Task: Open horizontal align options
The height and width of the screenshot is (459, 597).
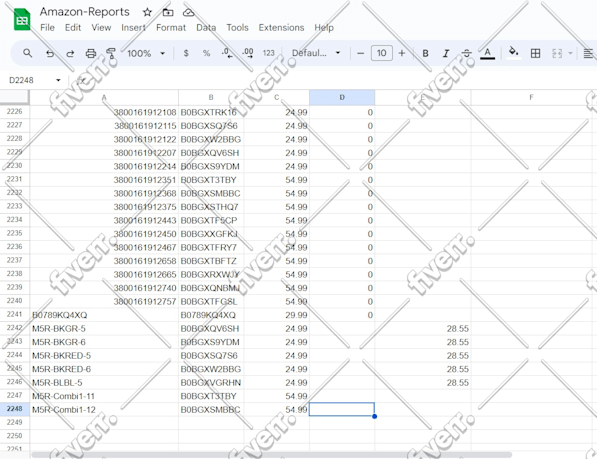Action: [x=588, y=53]
